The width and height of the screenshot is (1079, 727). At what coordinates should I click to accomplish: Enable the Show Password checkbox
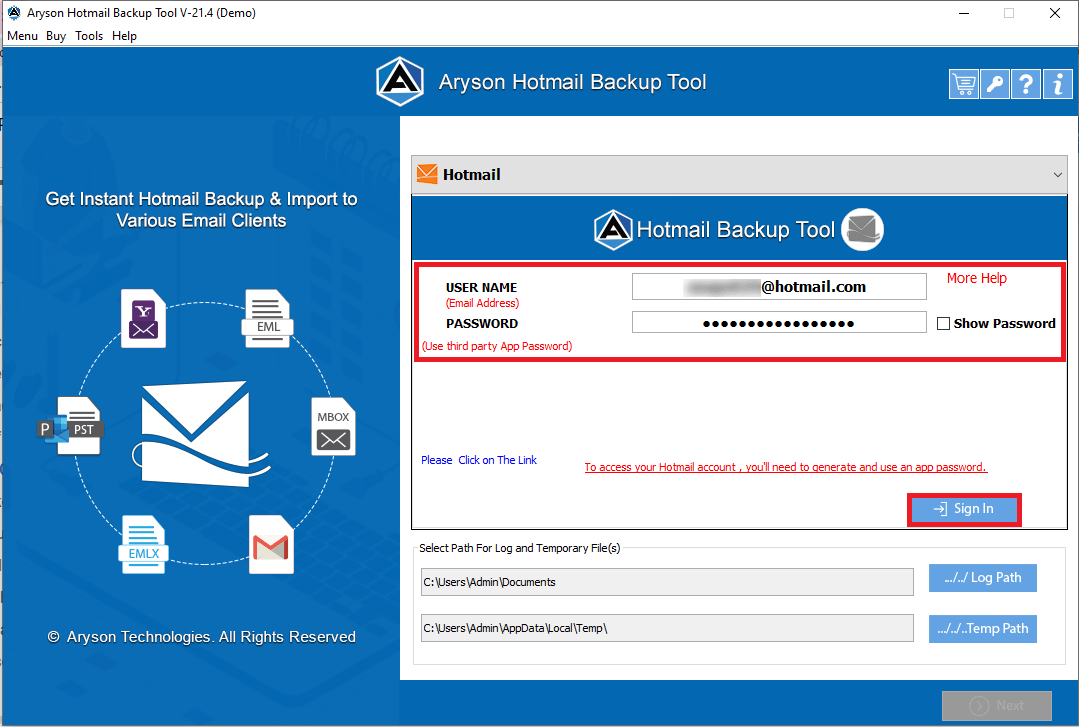(x=943, y=324)
